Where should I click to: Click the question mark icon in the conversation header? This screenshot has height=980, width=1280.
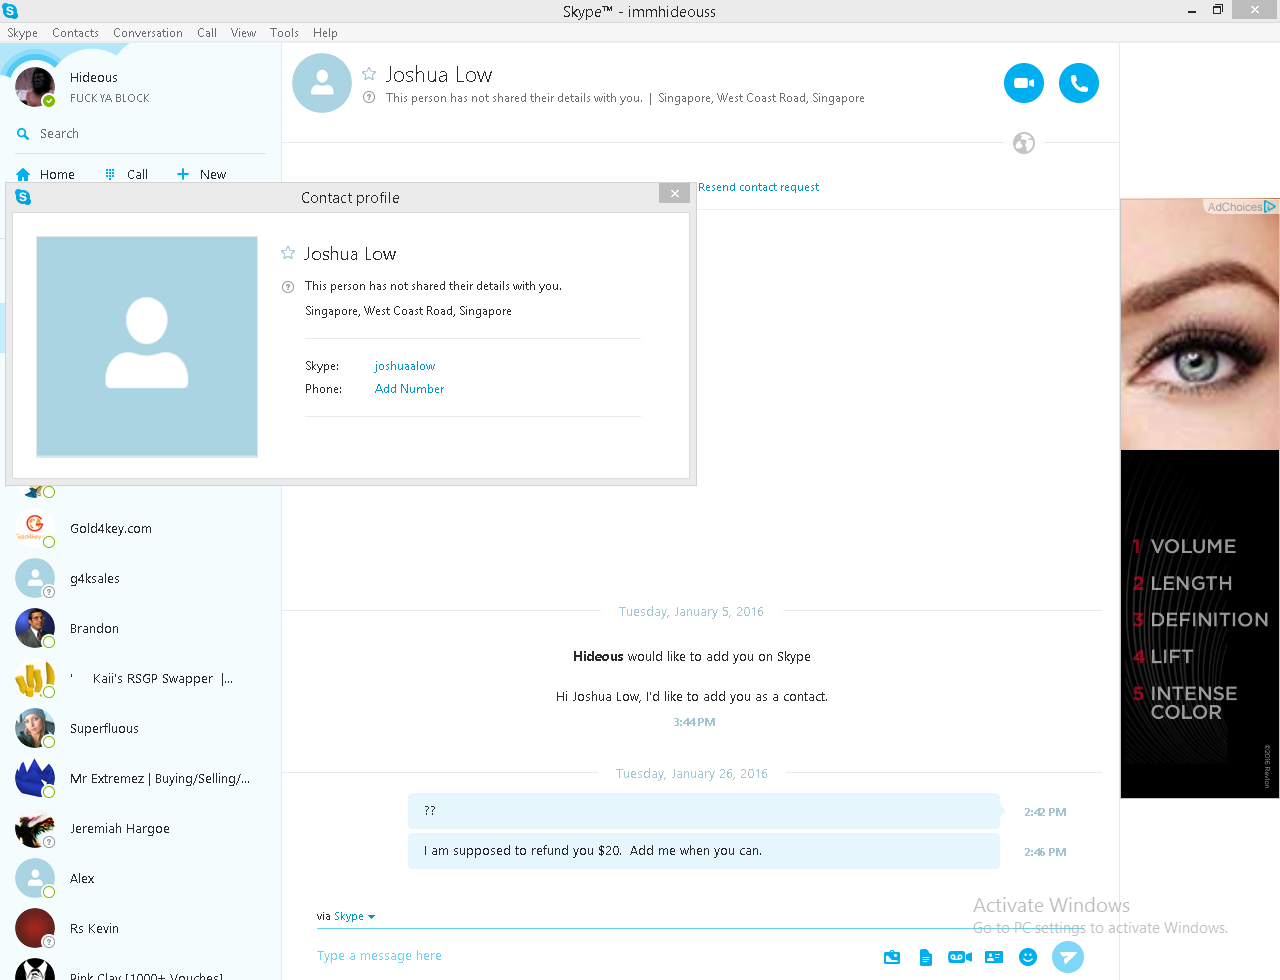click(369, 98)
